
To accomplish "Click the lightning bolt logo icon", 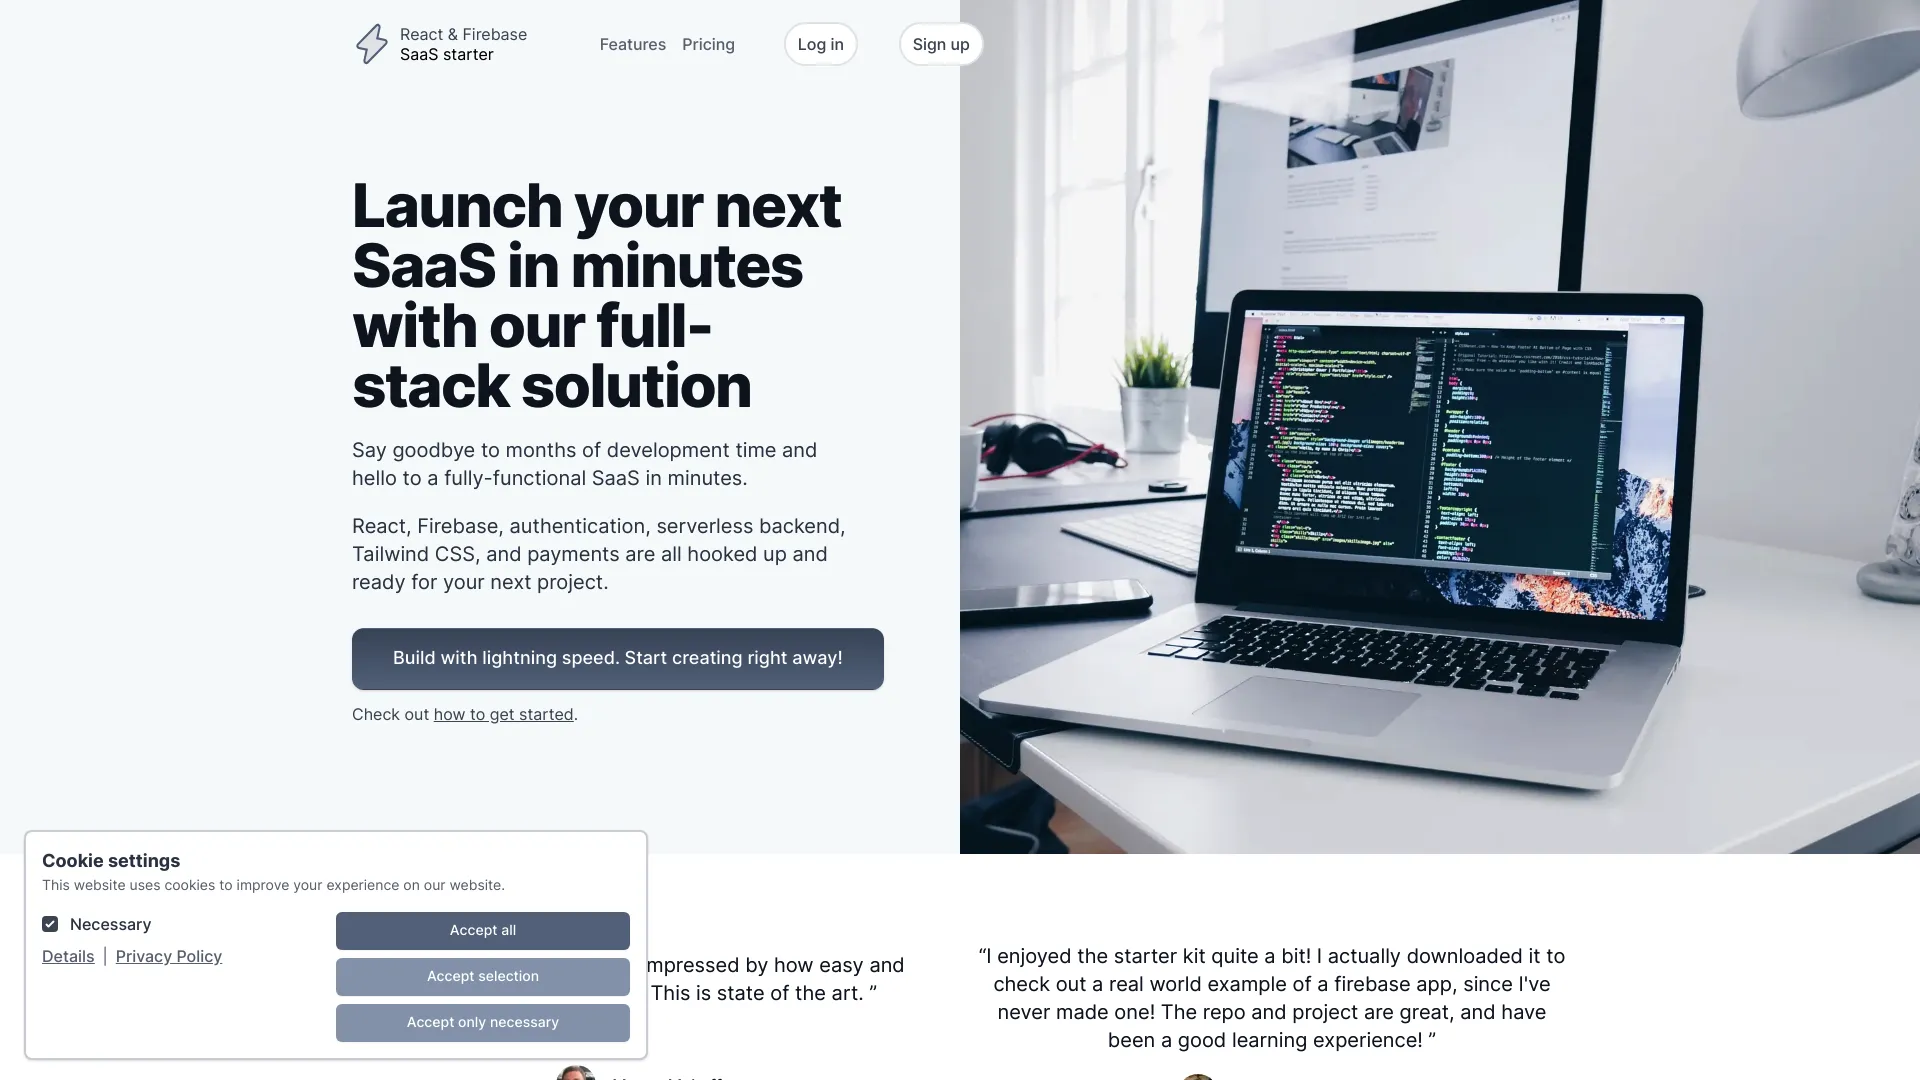I will [371, 42].
